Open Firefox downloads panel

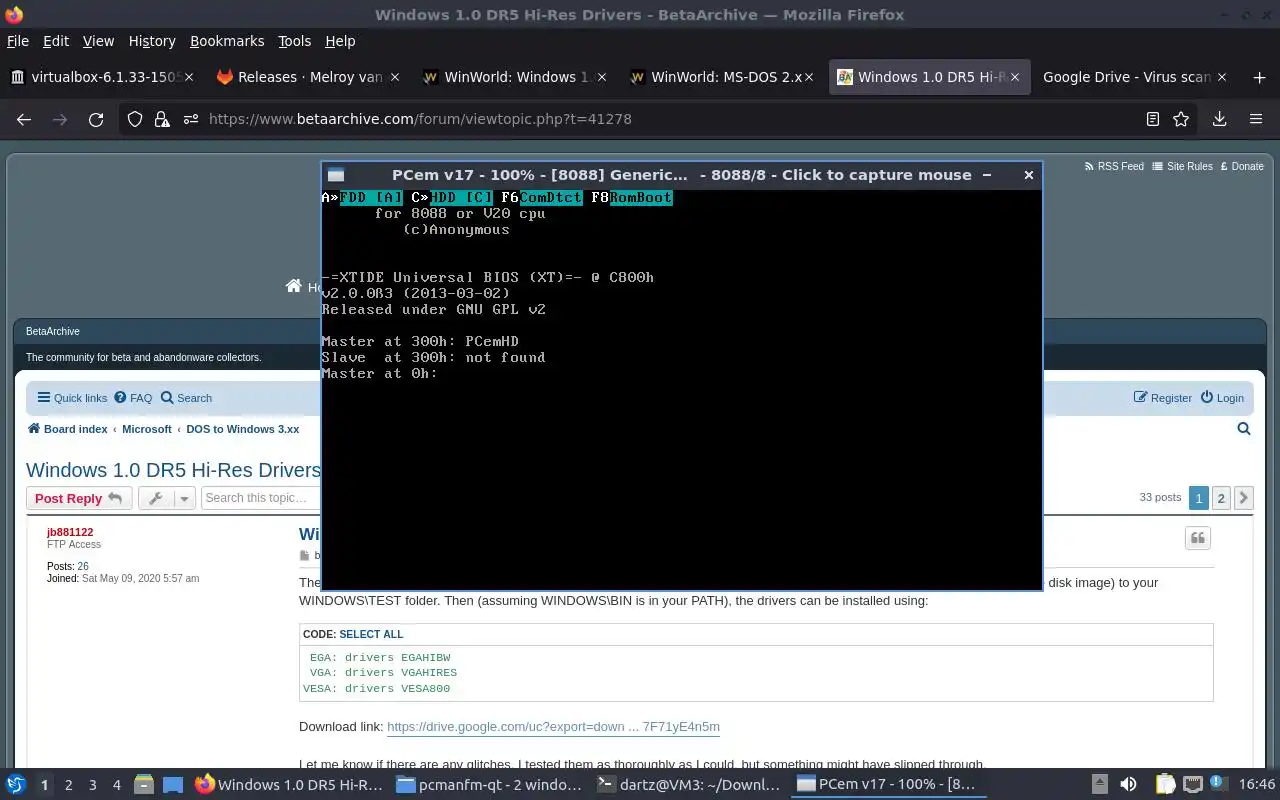[x=1219, y=119]
